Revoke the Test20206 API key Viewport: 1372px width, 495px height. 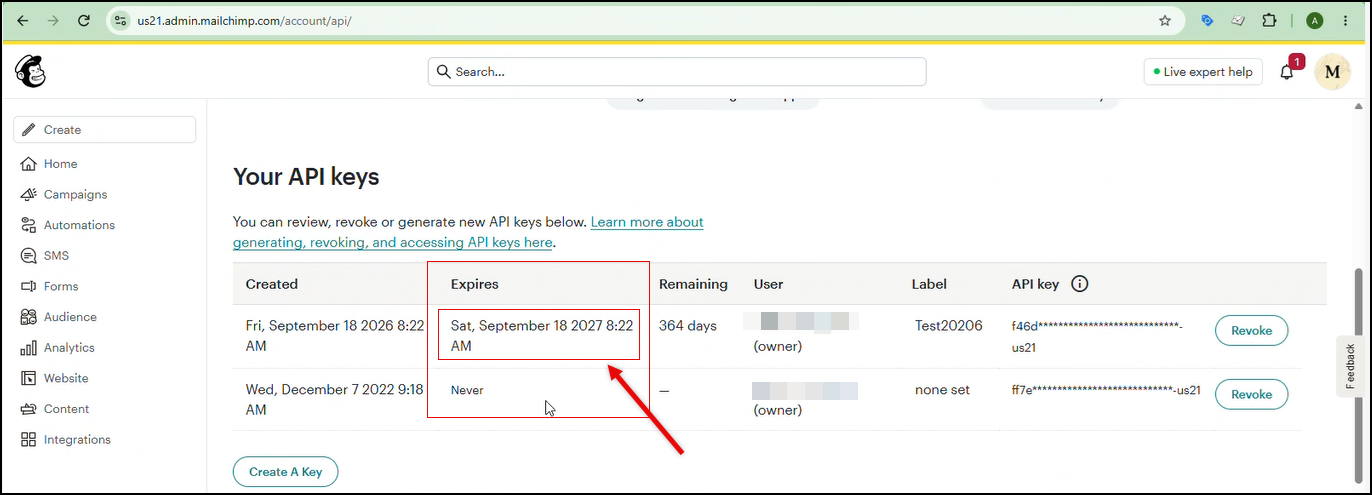tap(1251, 331)
